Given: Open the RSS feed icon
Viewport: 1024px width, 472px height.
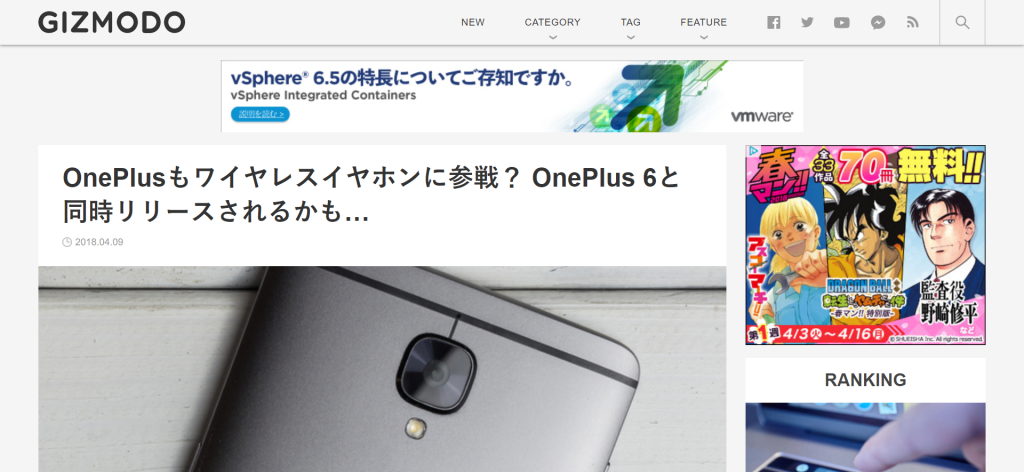Looking at the screenshot, I should pos(912,22).
